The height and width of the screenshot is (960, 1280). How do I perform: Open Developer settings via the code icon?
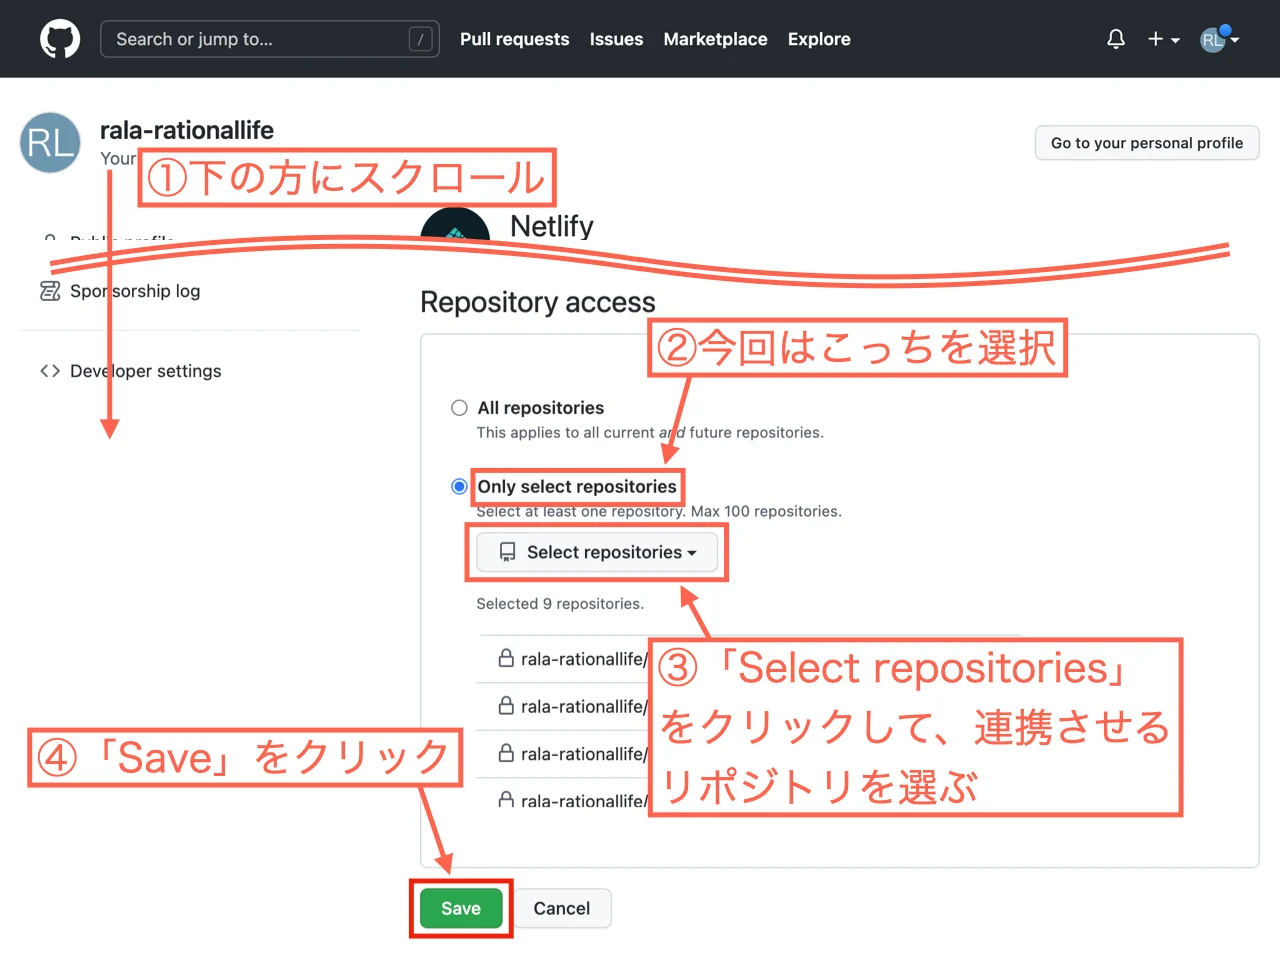pyautogui.click(x=50, y=370)
